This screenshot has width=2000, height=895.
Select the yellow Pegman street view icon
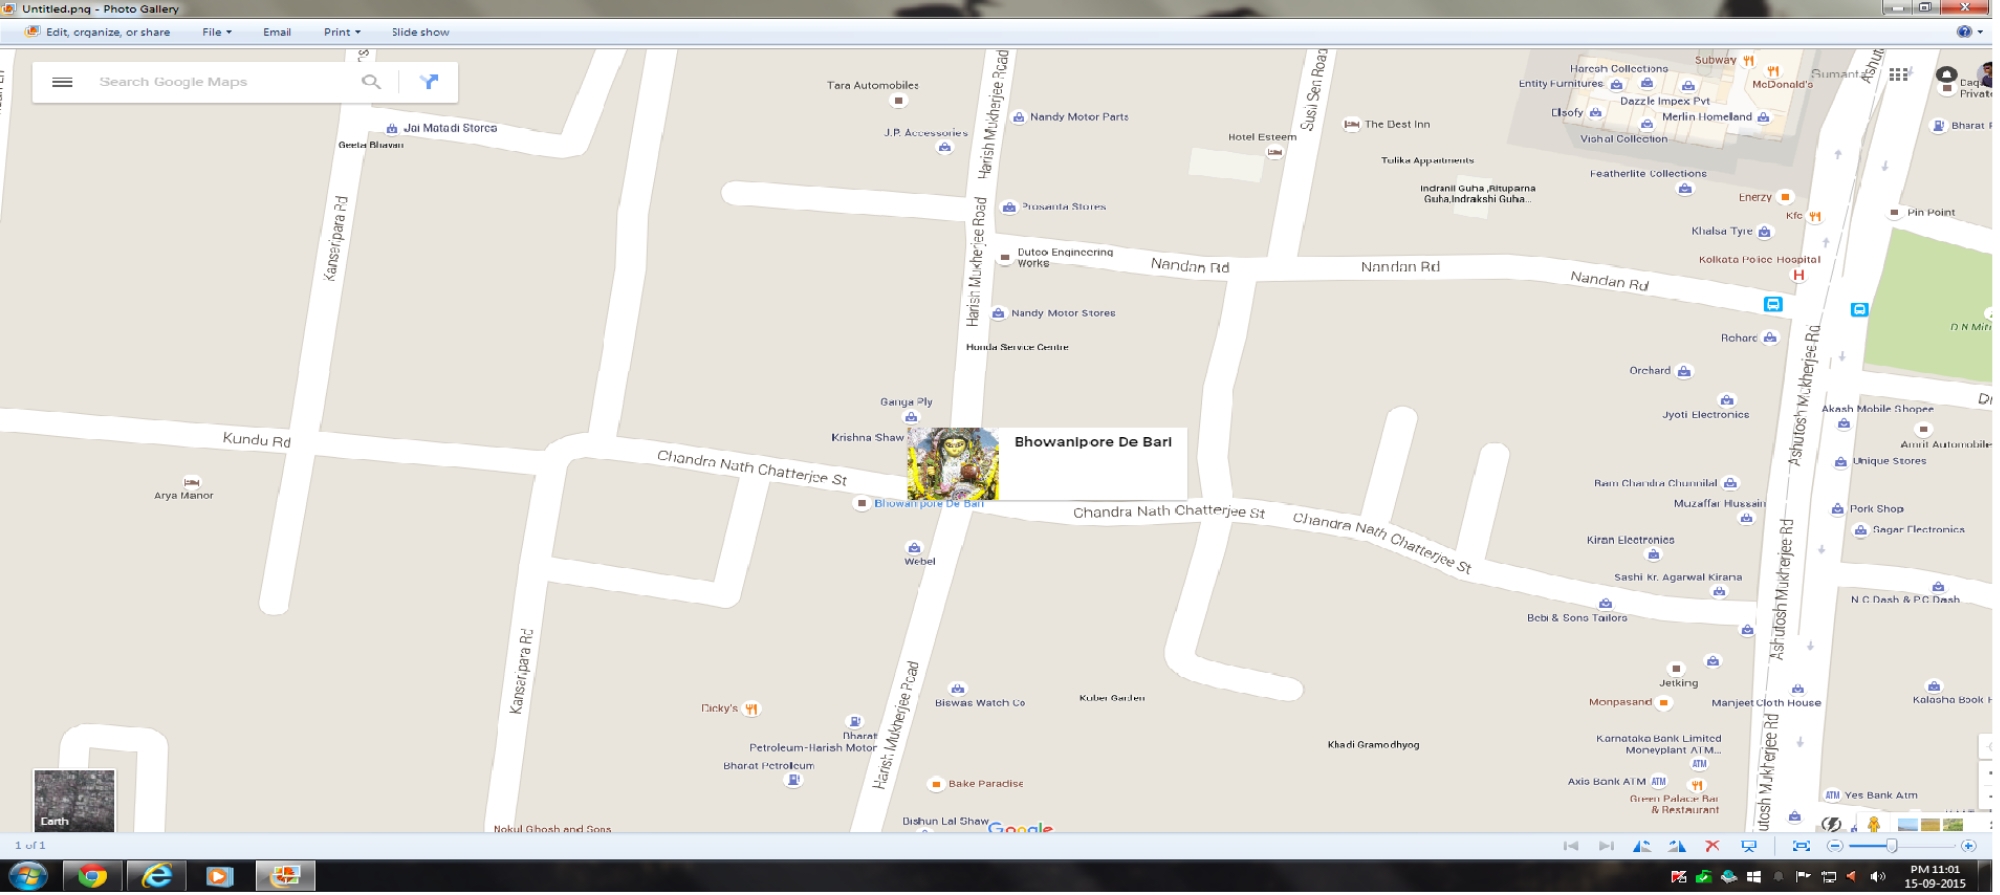[x=1874, y=825]
